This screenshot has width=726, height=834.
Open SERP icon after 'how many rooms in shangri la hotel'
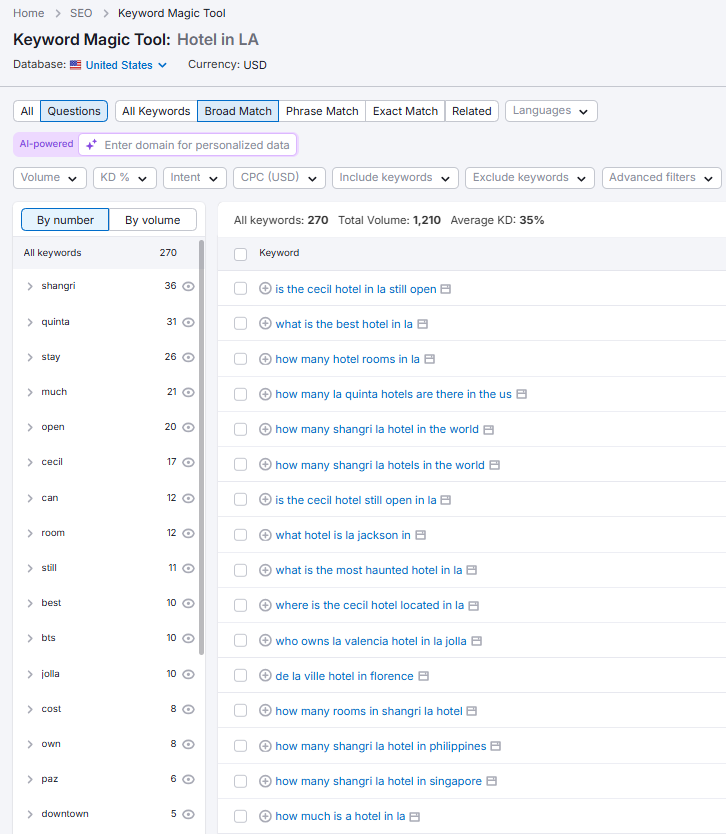[x=471, y=711]
